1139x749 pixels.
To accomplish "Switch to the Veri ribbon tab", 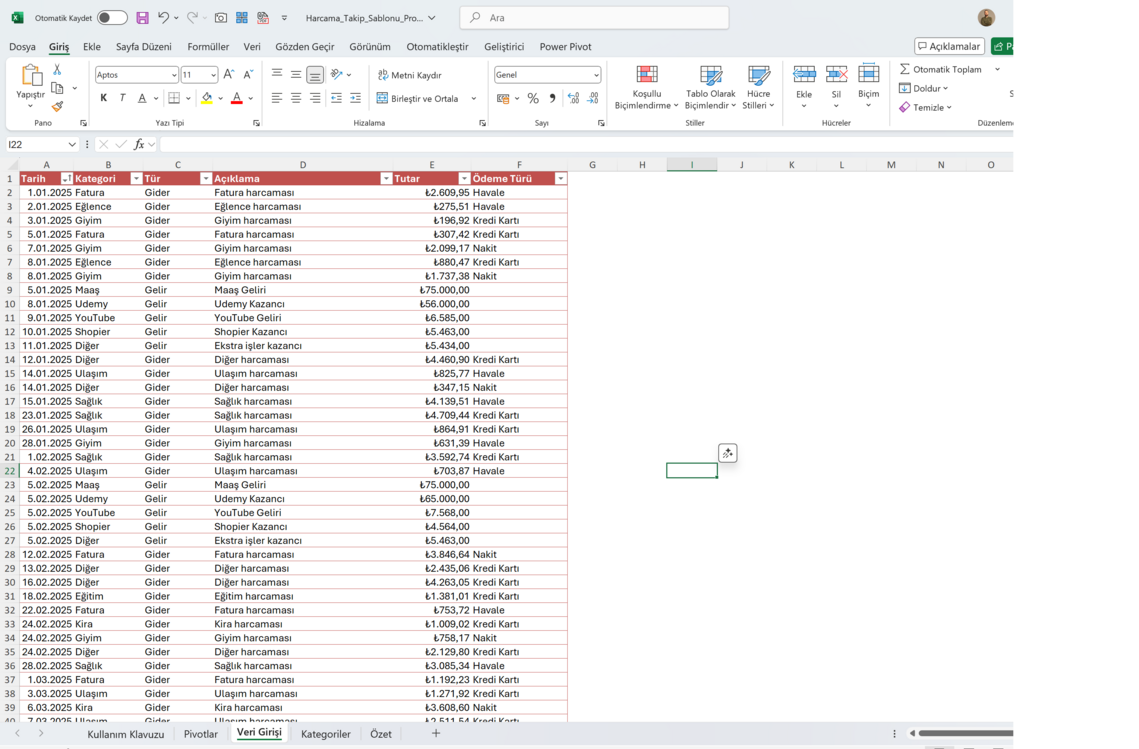I will (252, 46).
